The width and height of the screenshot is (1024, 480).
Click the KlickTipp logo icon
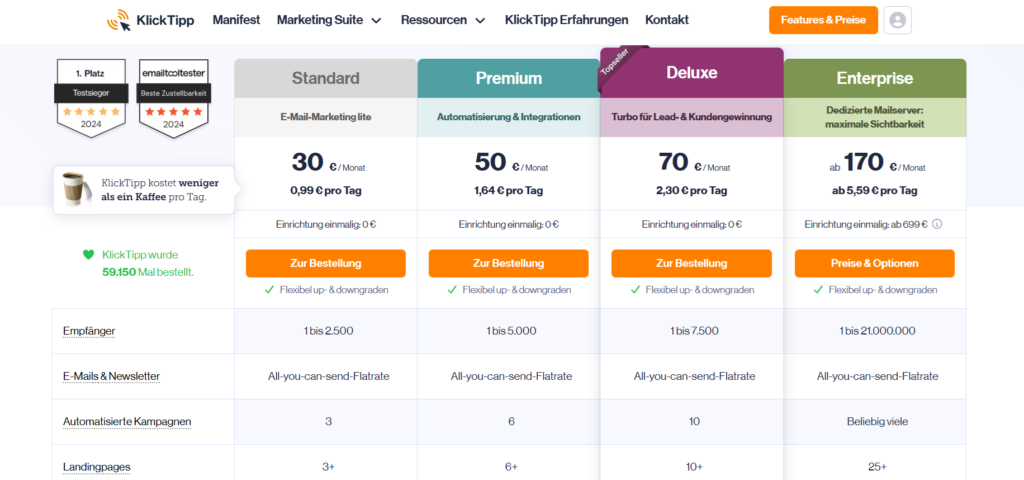pos(118,20)
